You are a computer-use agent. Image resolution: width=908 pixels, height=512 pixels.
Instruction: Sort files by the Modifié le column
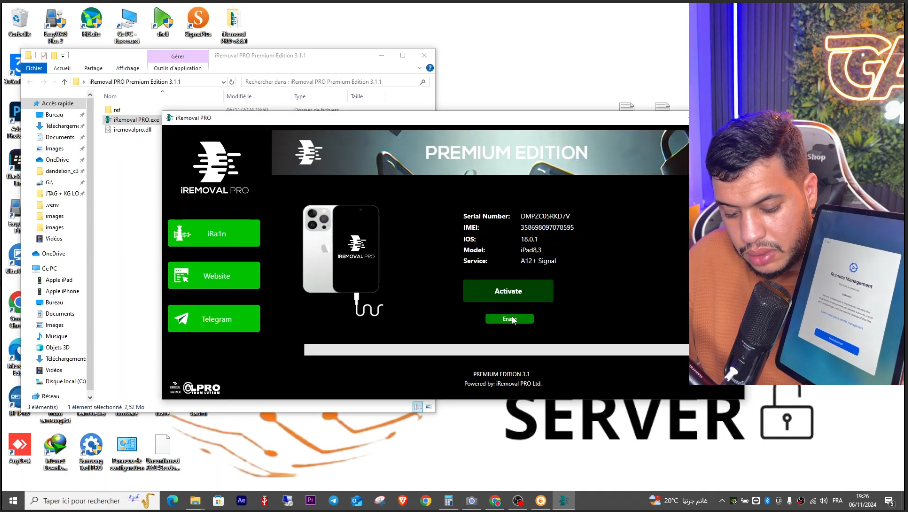click(239, 96)
